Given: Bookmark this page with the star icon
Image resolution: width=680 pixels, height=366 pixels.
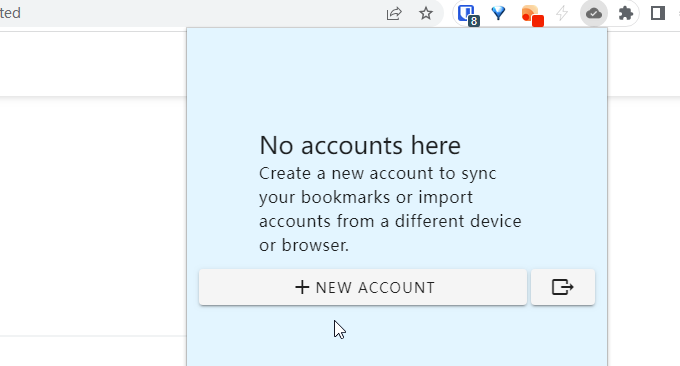Looking at the screenshot, I should pos(426,13).
